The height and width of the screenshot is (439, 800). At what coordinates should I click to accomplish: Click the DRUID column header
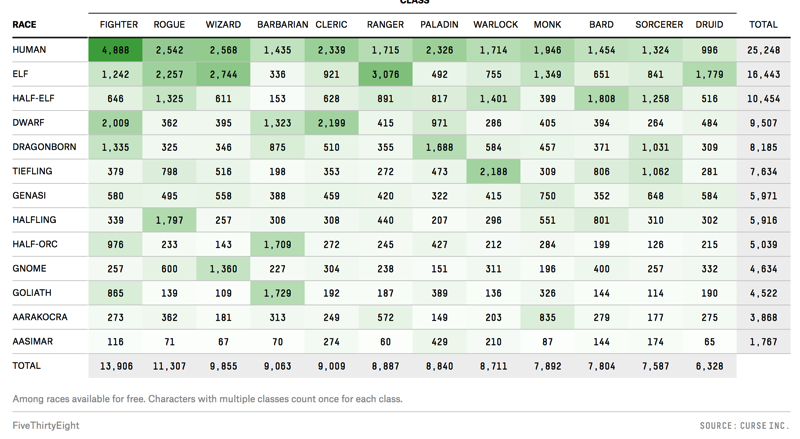click(709, 24)
